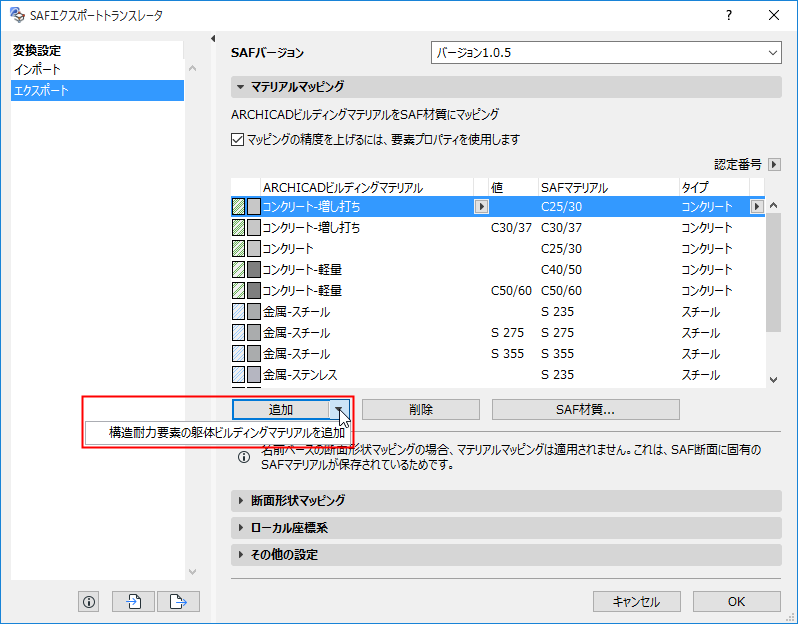Click arrow next to first コンクリート-増し打ち row
The width and height of the screenshot is (798, 624).
(481, 207)
